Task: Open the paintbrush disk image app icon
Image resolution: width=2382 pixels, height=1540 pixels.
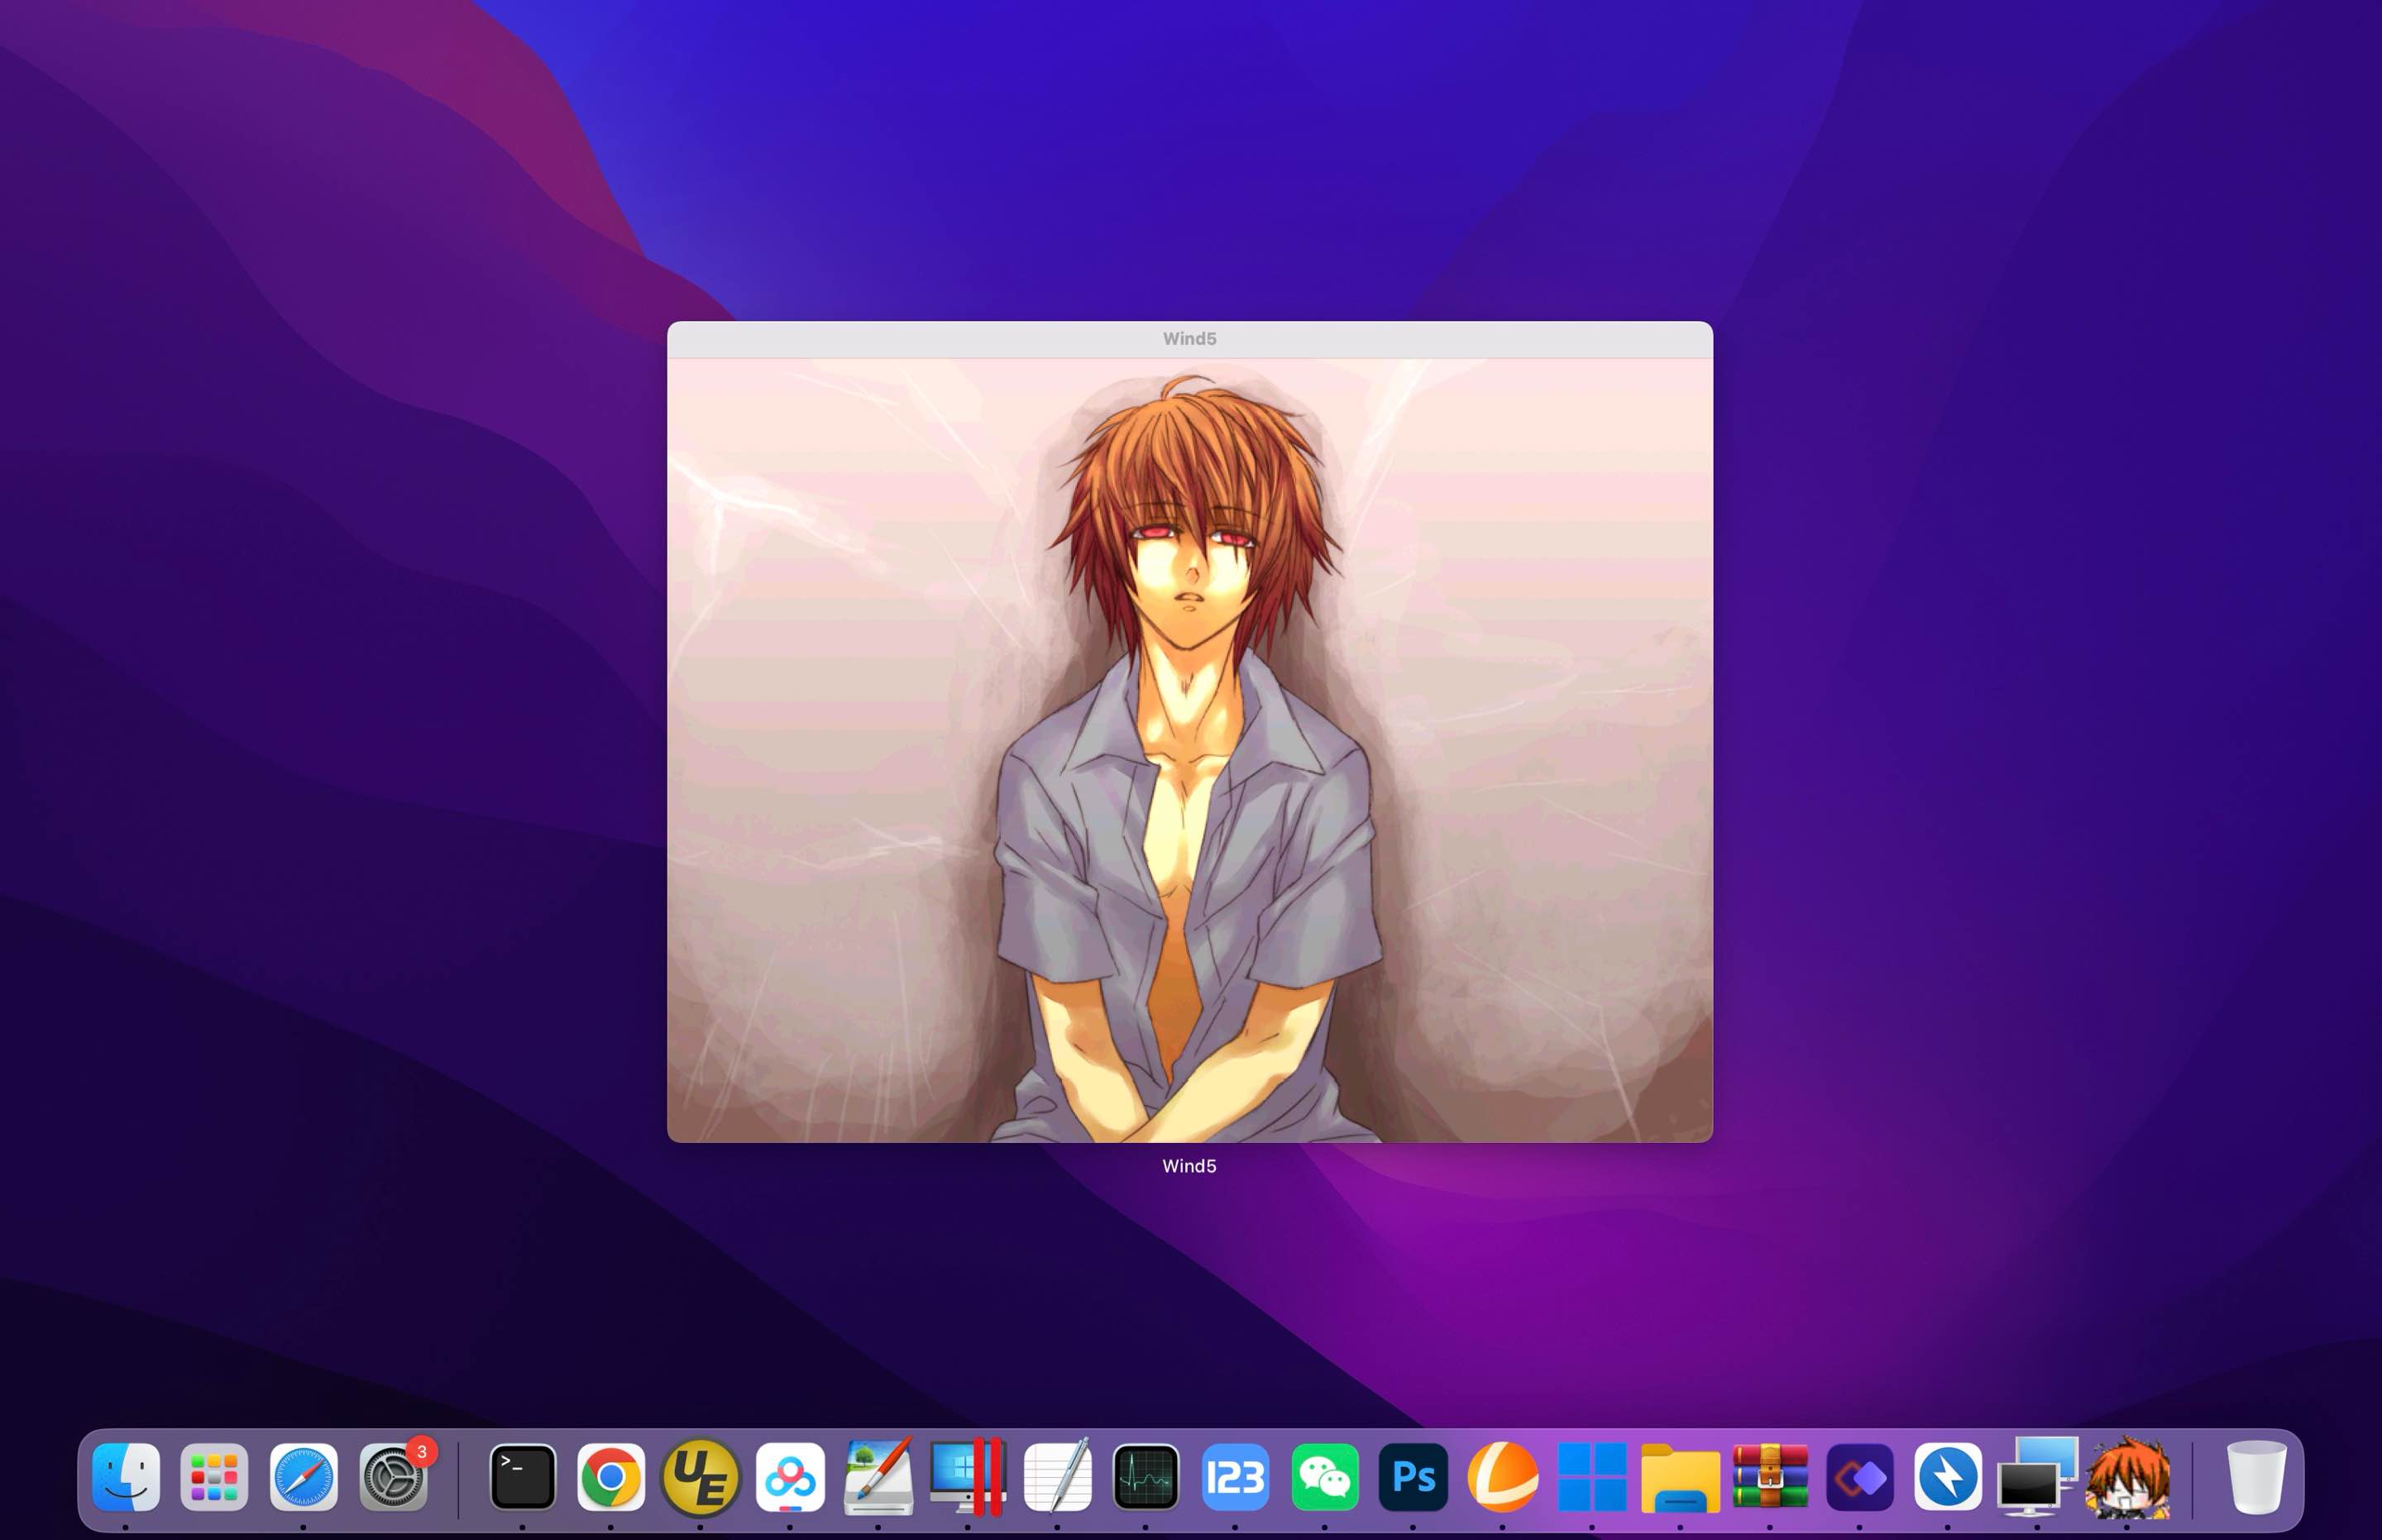Action: click(x=879, y=1477)
